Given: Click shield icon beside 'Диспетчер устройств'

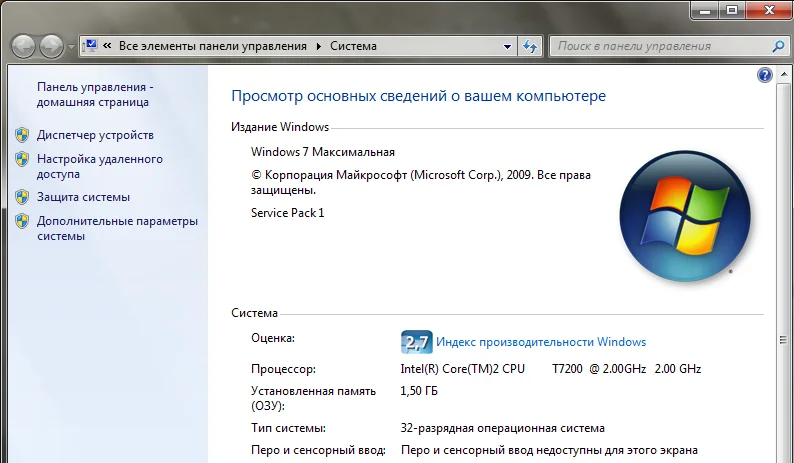Looking at the screenshot, I should coord(22,135).
